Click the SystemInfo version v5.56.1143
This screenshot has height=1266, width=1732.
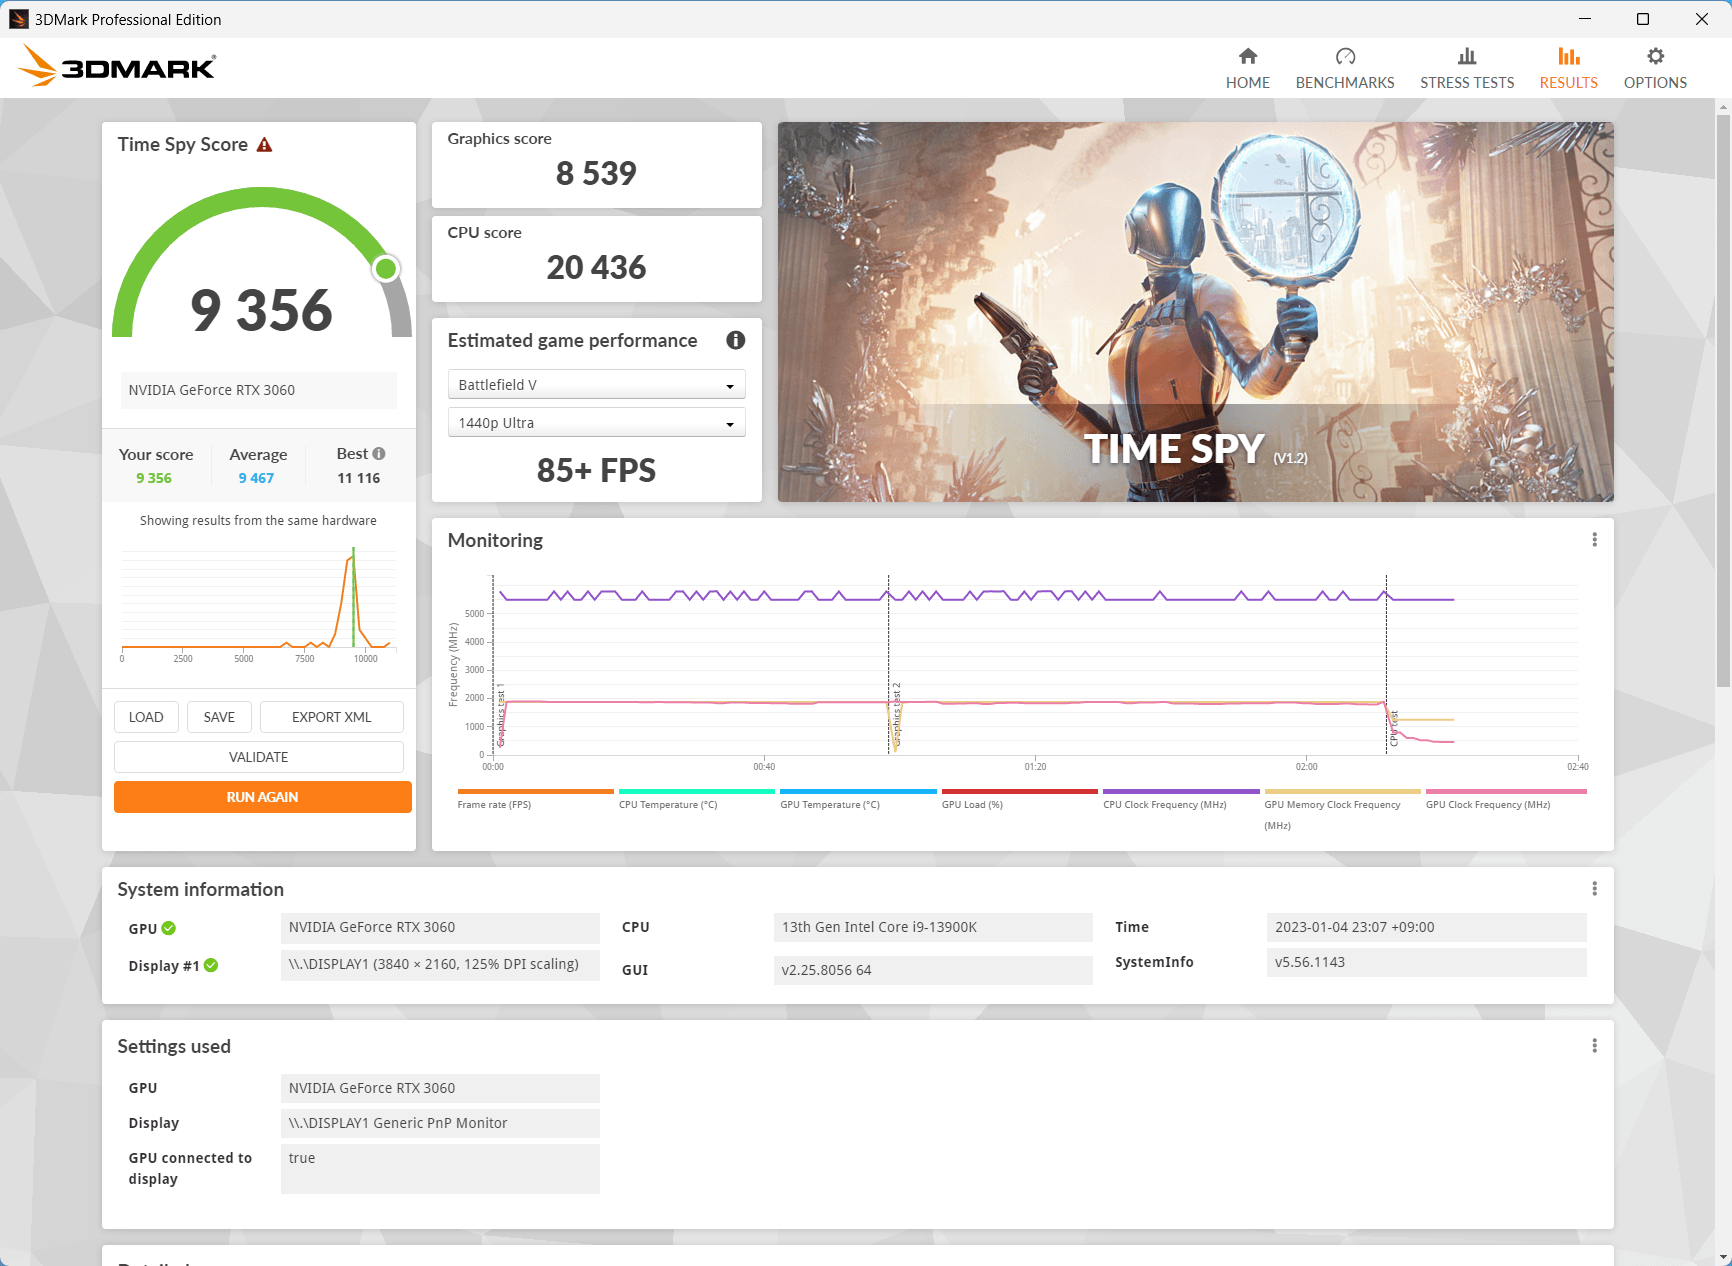(1426, 962)
